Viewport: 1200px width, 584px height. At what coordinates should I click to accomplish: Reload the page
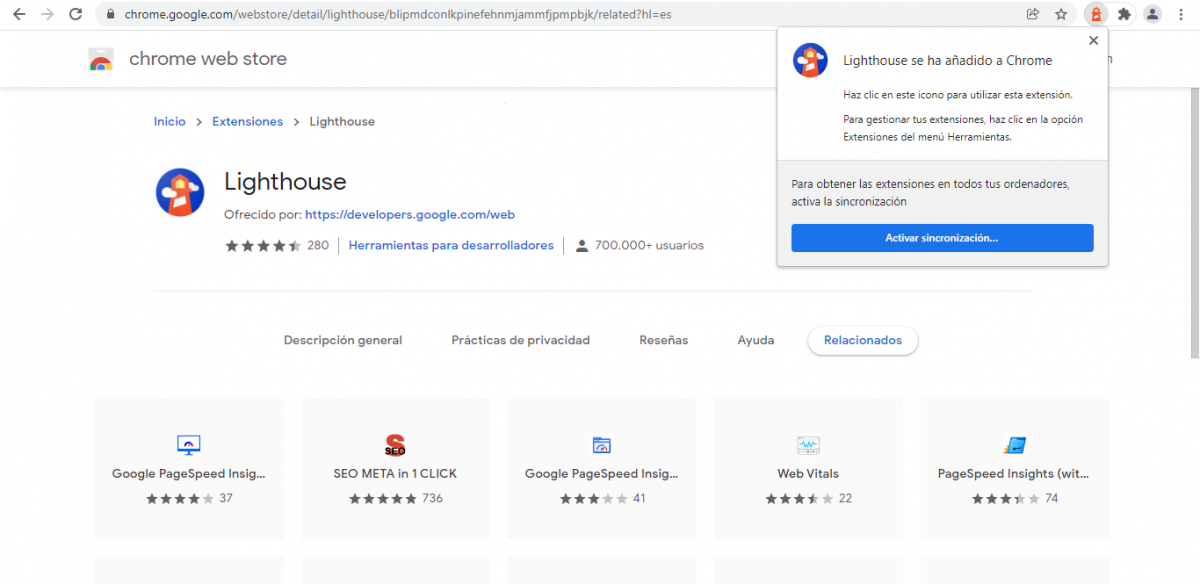pos(75,14)
